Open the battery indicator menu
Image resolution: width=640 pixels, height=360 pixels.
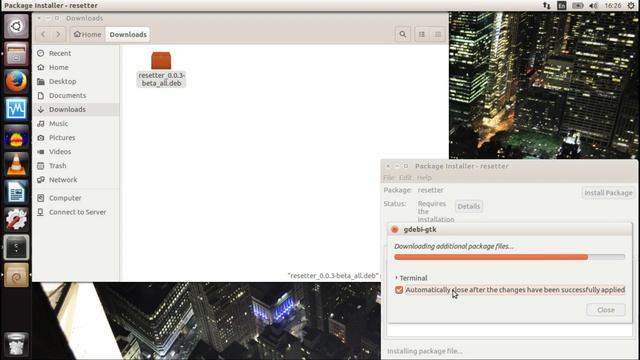click(x=578, y=6)
